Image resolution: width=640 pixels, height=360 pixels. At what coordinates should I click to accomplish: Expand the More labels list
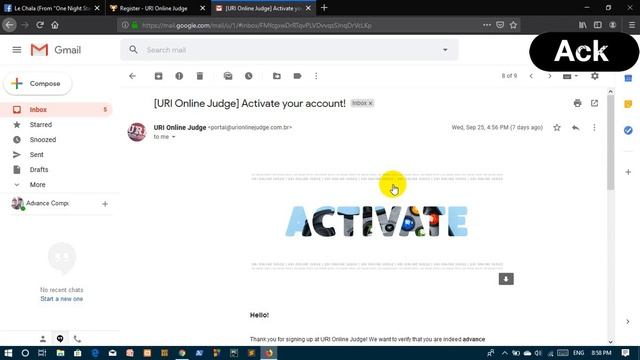coord(37,184)
